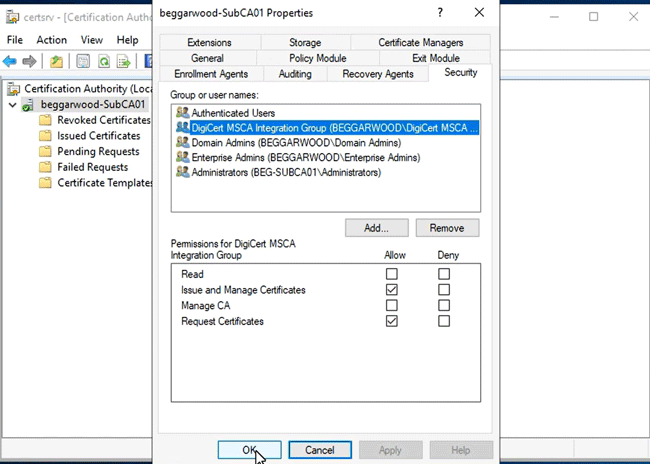
Task: Click the Up one level toolbar icon
Action: [57, 61]
